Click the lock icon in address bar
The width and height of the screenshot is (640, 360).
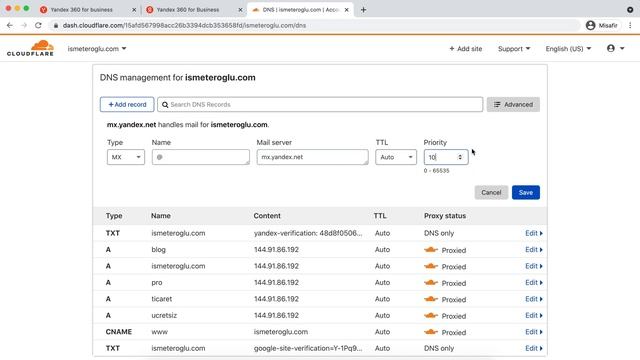pos(56,25)
